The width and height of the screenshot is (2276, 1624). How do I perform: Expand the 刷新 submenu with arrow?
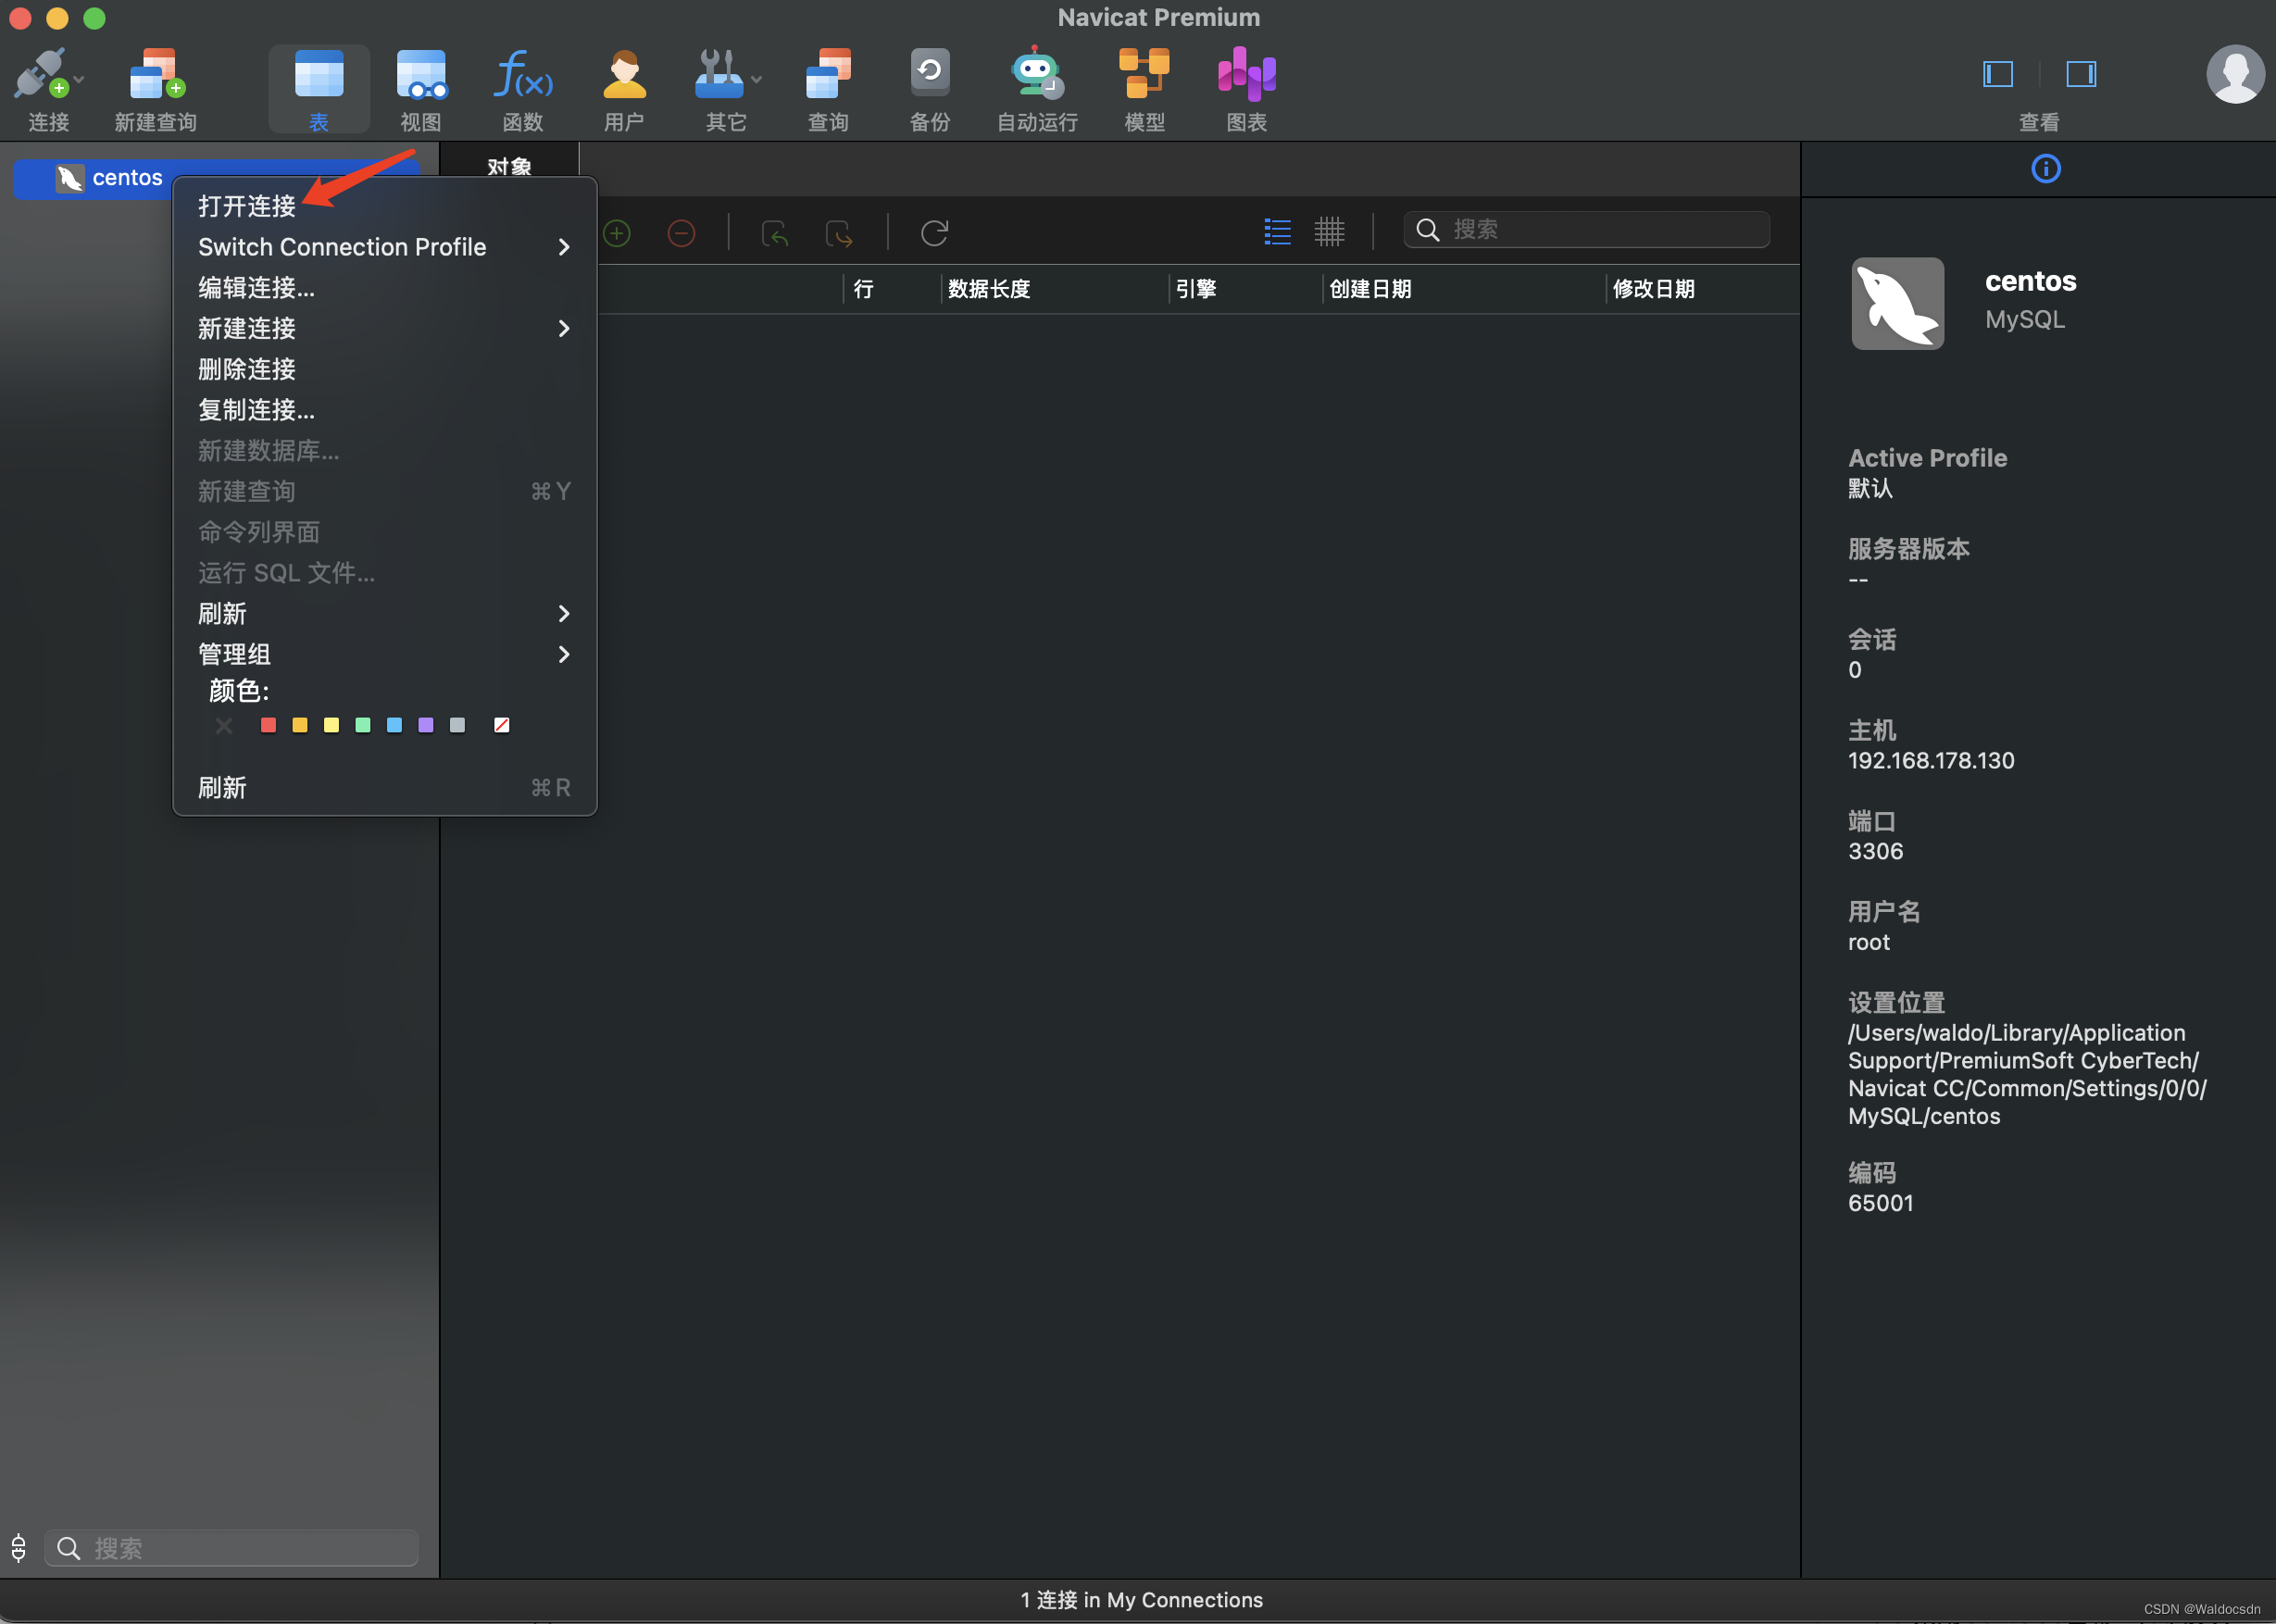[x=385, y=614]
